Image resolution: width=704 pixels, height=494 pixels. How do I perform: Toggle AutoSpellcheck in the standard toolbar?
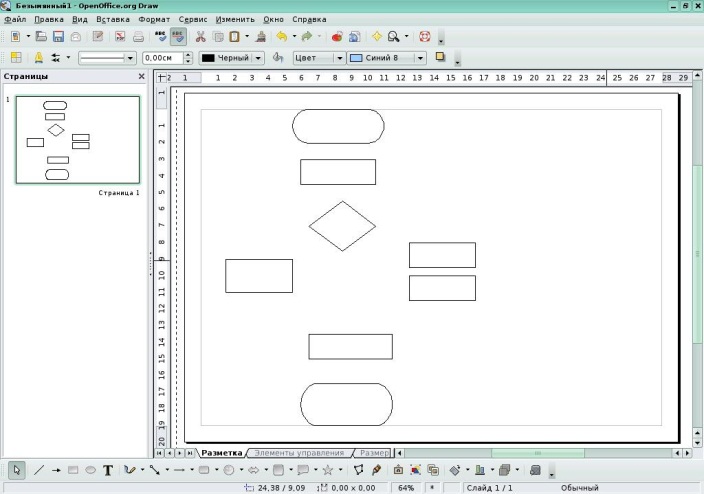(x=178, y=37)
